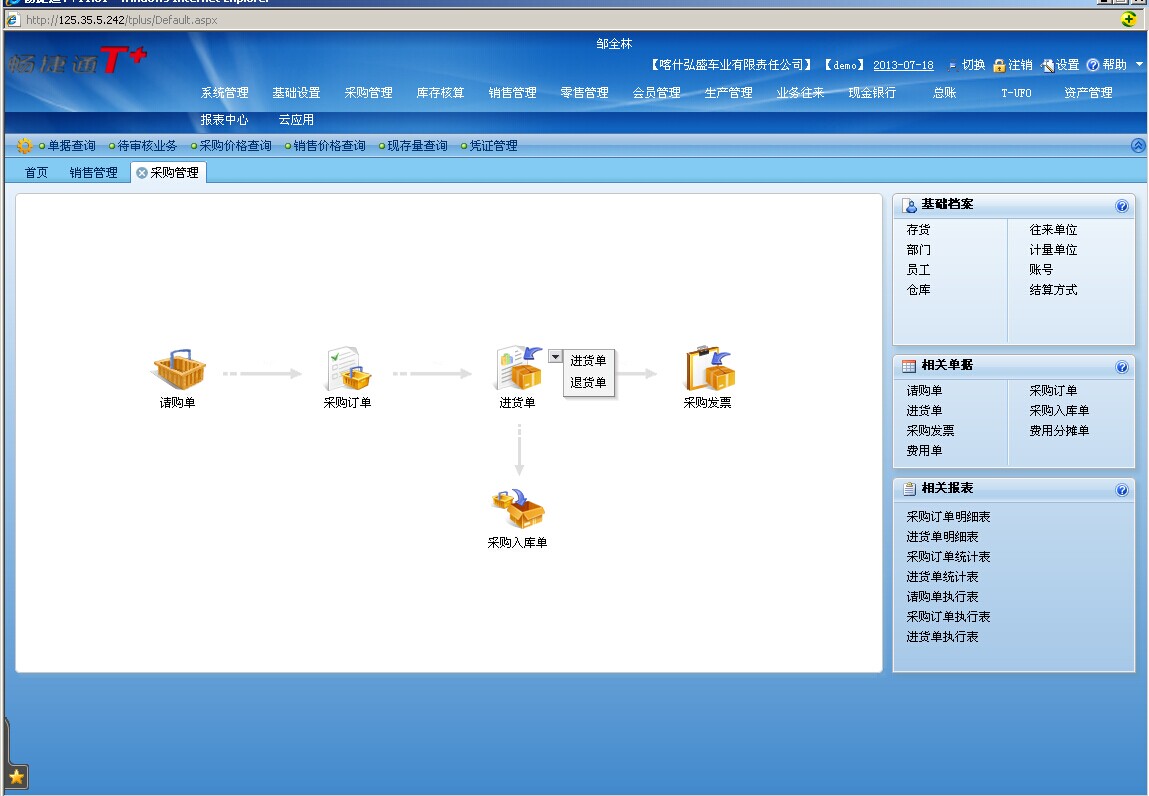Choose 进货单 from the popup menu
The image size is (1149, 796).
click(588, 361)
